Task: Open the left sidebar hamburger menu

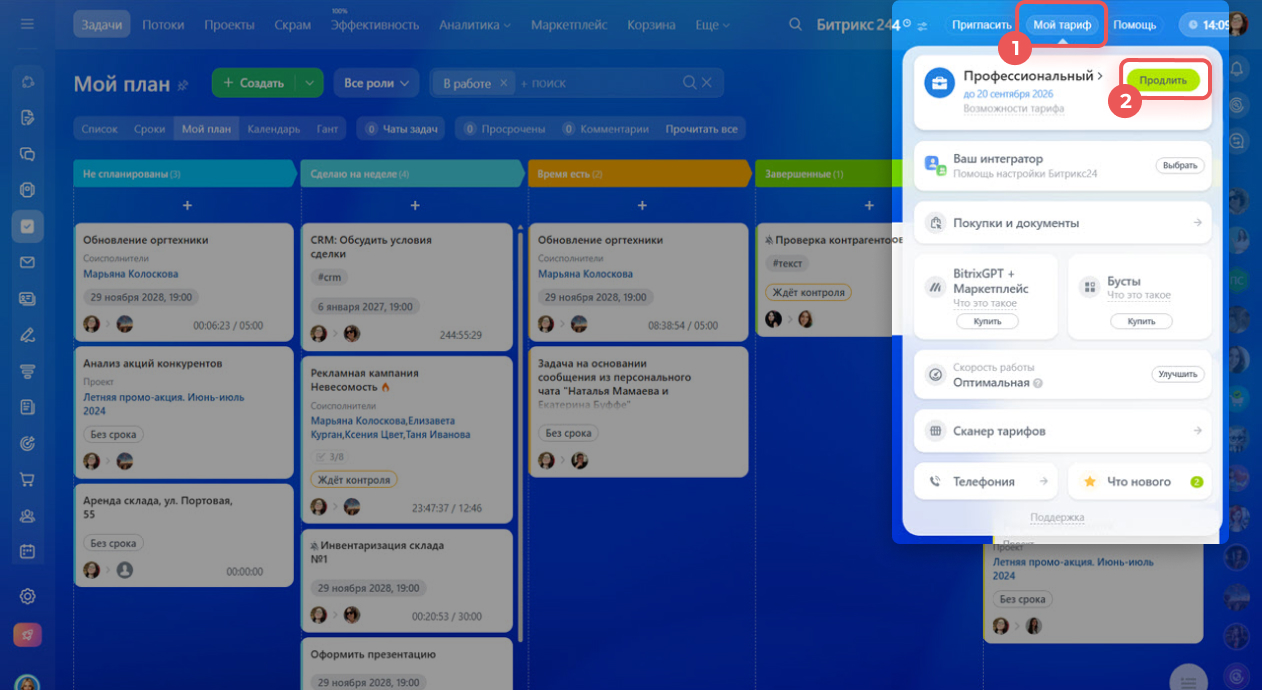Action: coord(27,24)
